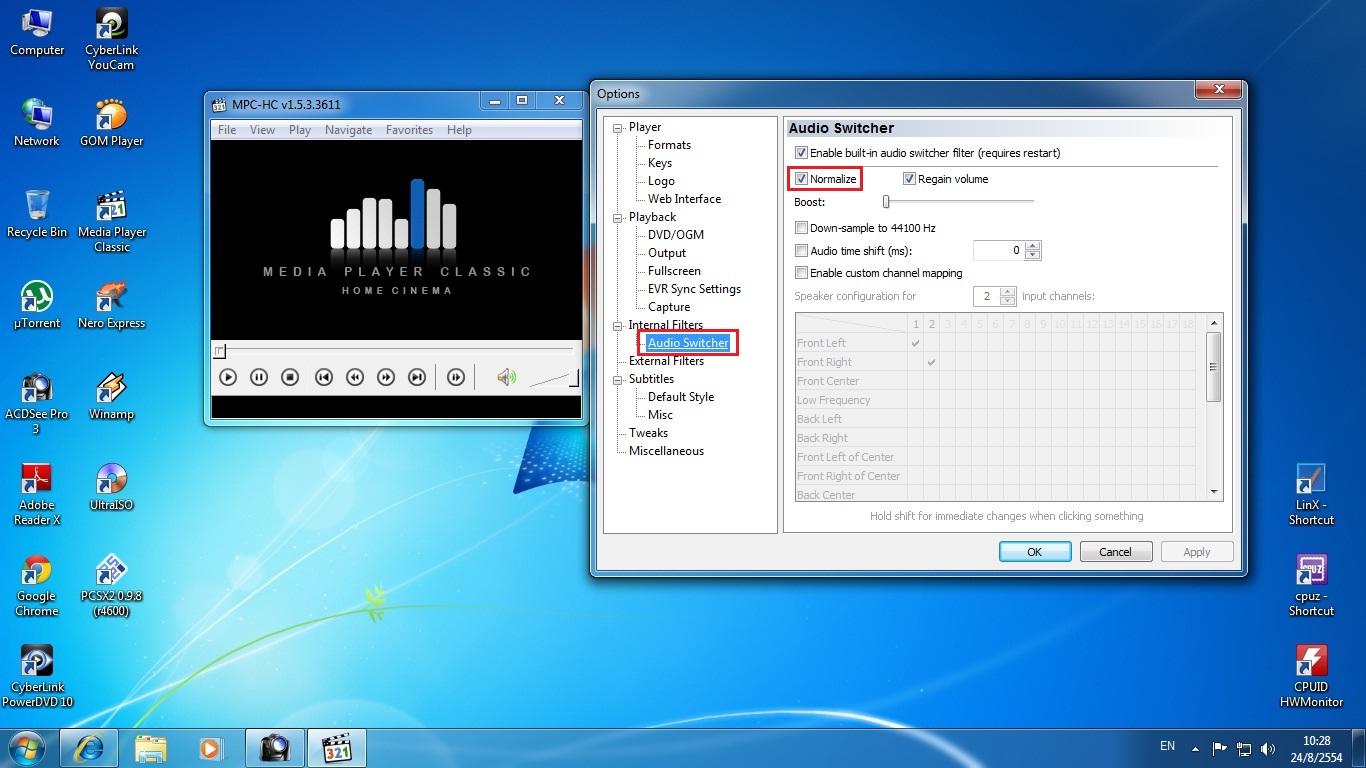Screen dimensions: 1366x768
Task: Select the CyberLink YouCam desktop icon
Action: pos(111,40)
